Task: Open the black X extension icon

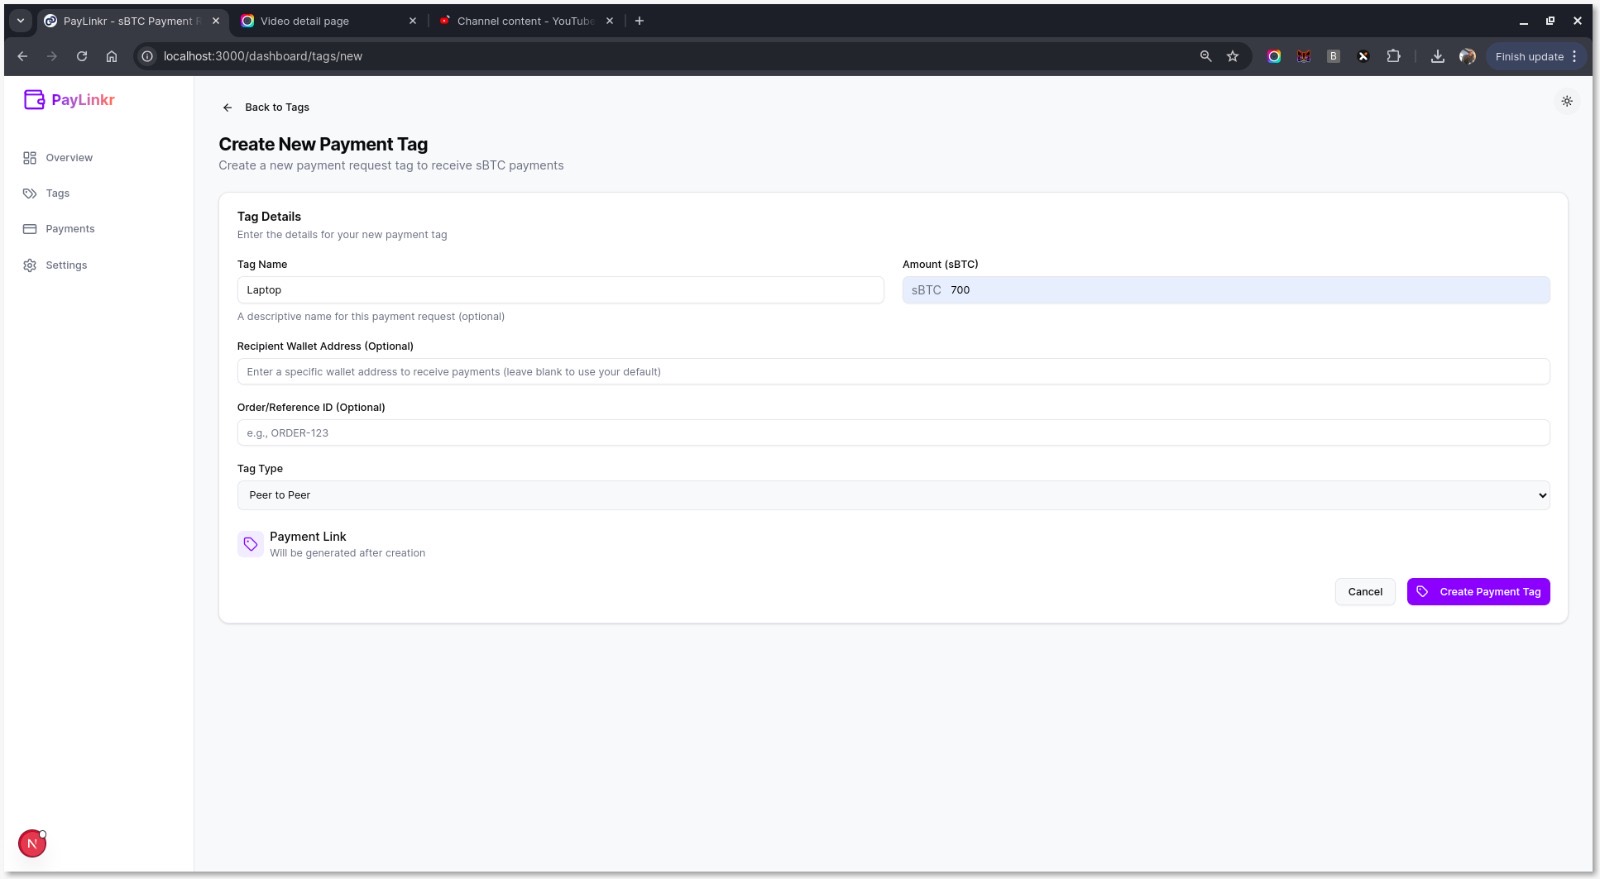Action: click(x=1363, y=56)
